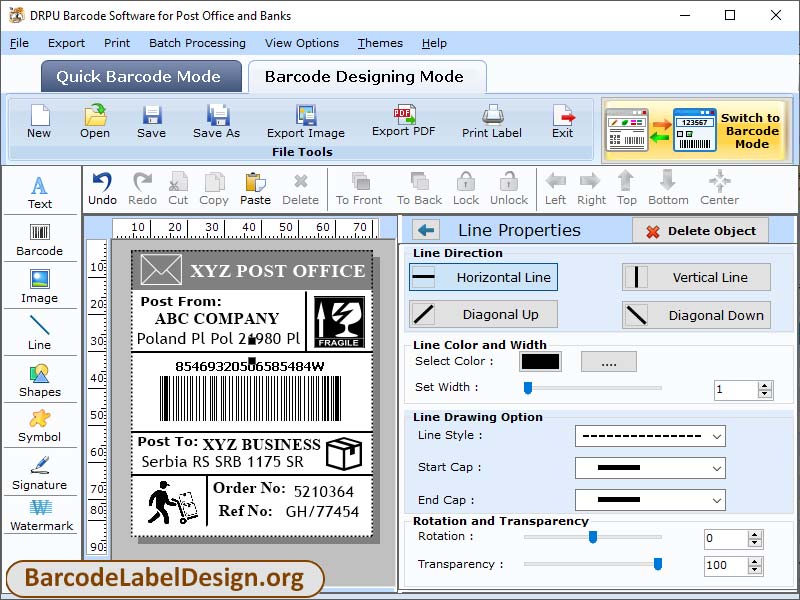
Task: Open the Export menu
Action: [66, 43]
